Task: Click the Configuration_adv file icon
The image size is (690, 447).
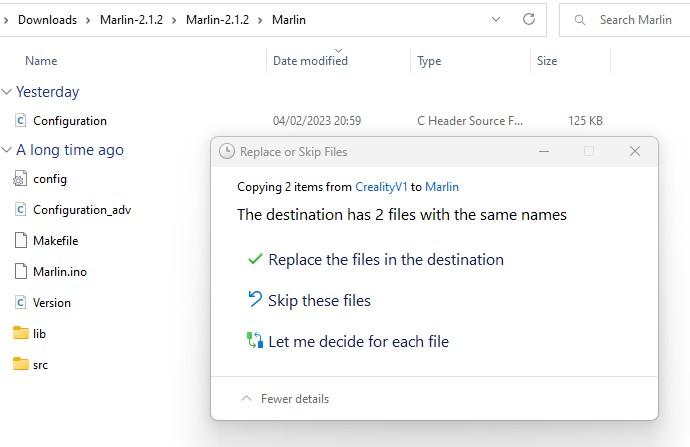Action: pos(21,210)
